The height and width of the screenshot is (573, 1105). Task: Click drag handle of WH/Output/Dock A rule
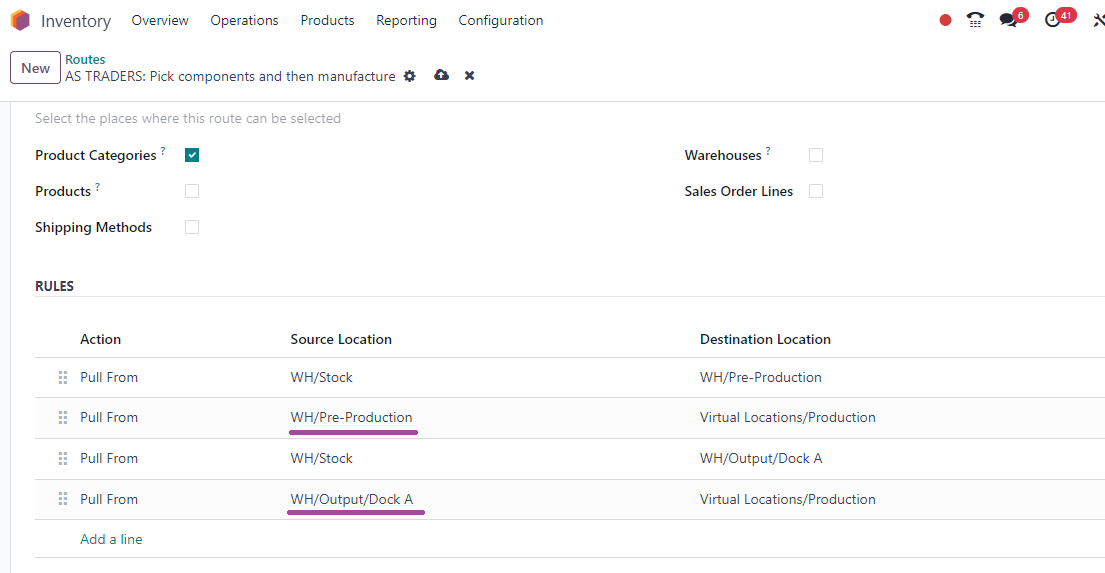pyautogui.click(x=63, y=499)
